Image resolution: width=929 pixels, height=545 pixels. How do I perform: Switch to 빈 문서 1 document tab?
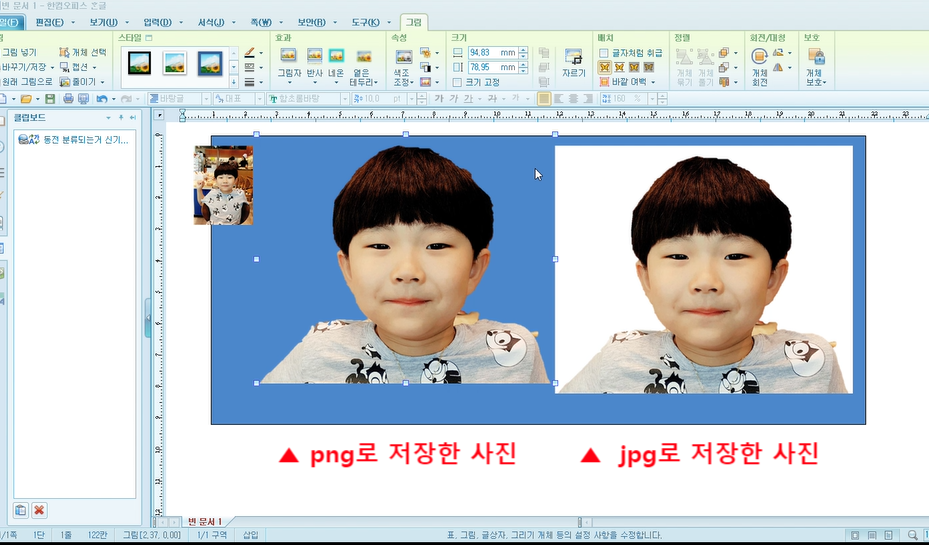(205, 522)
